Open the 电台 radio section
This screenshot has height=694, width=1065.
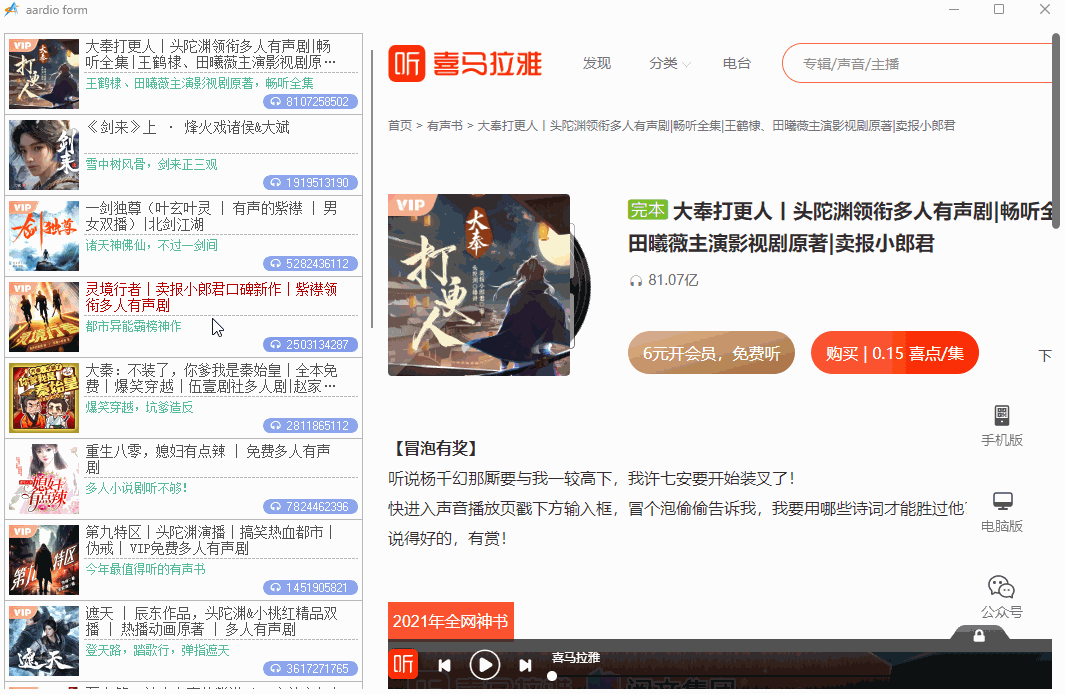point(737,64)
